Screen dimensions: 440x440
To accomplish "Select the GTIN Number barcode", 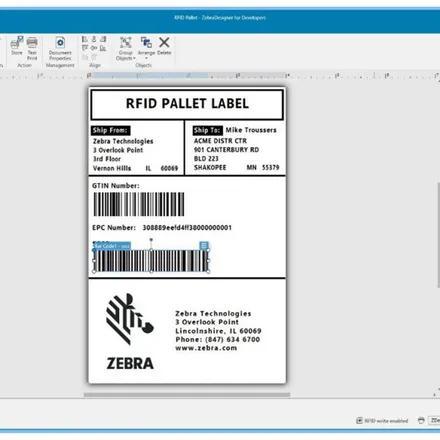I will tap(139, 204).
